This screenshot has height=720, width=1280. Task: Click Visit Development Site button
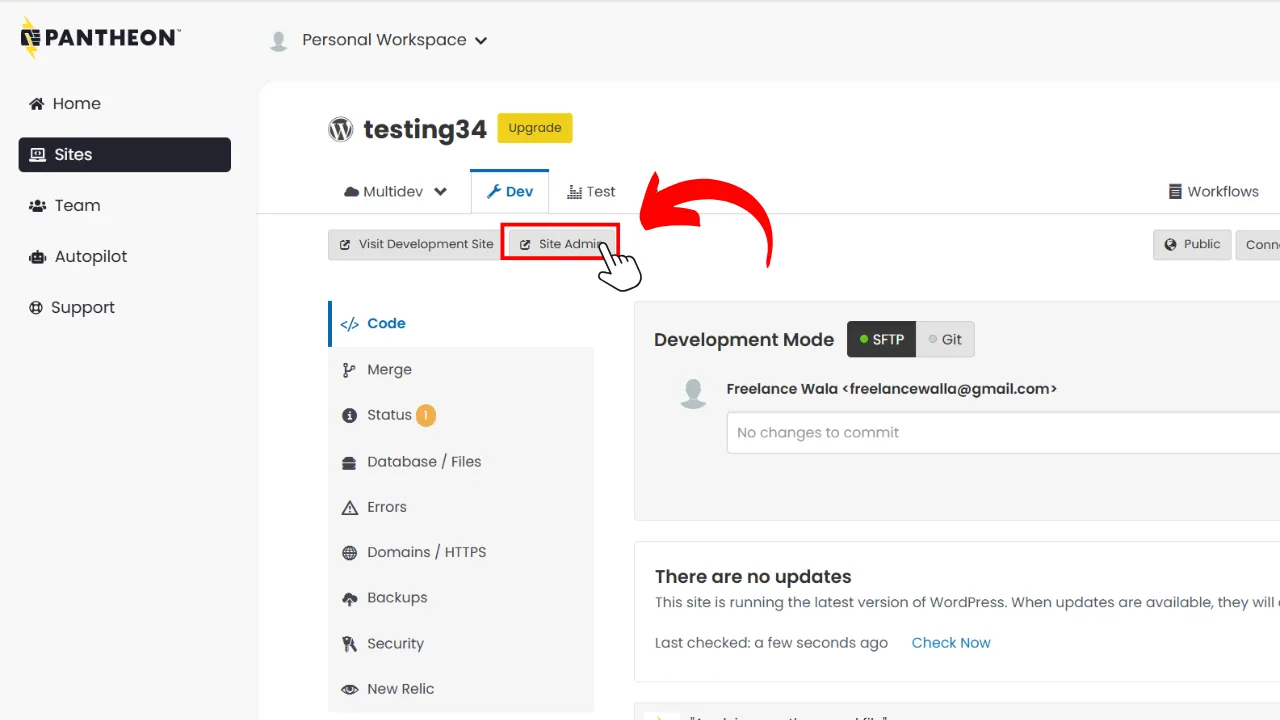coord(416,245)
